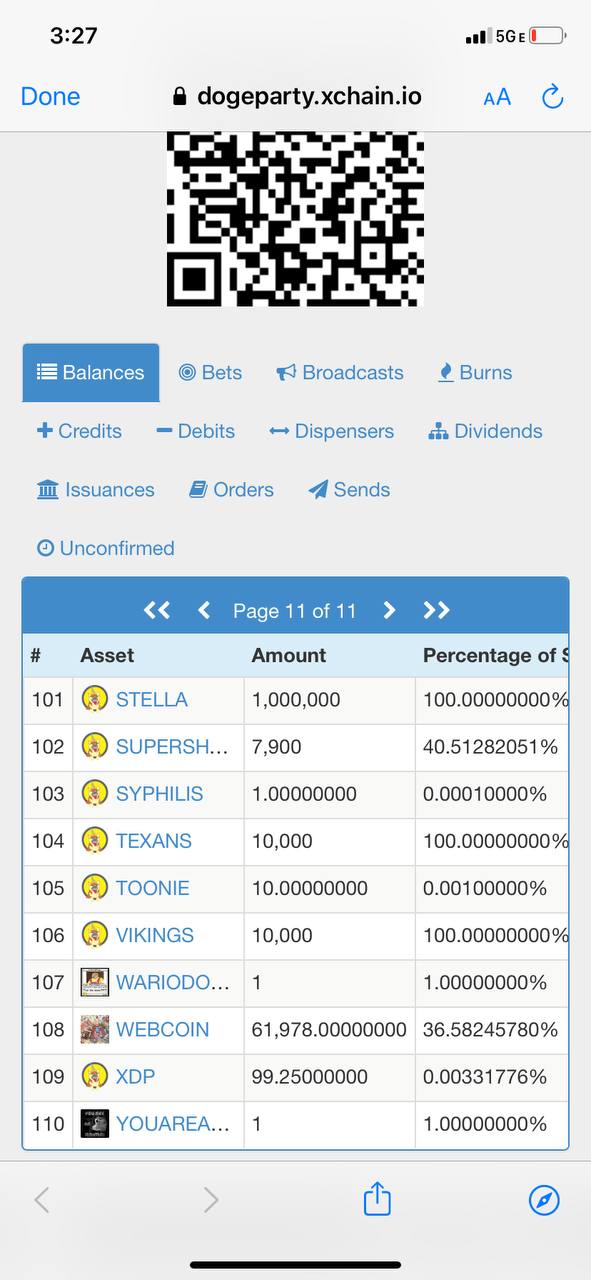Show the Debits tab

pyautogui.click(x=195, y=431)
